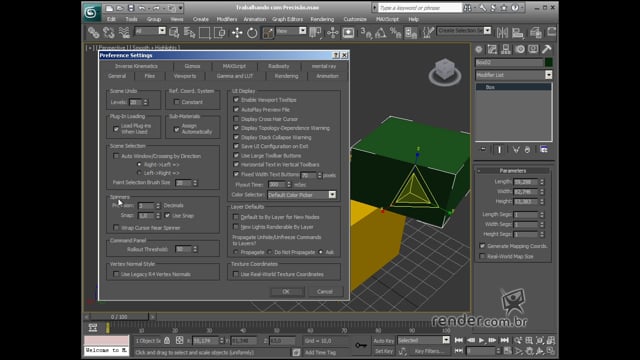Open the Display command panel tab
Image resolution: width=640 pixels, height=360 pixels.
533,49
